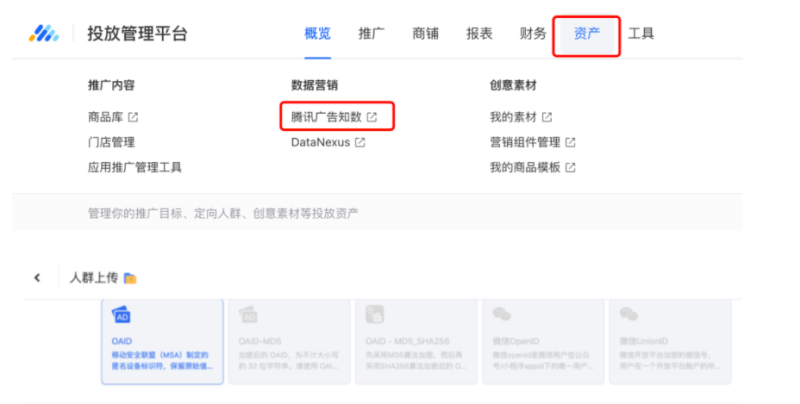Click the 推广内容 section heading
Image resolution: width=800 pixels, height=404 pixels.
click(111, 85)
